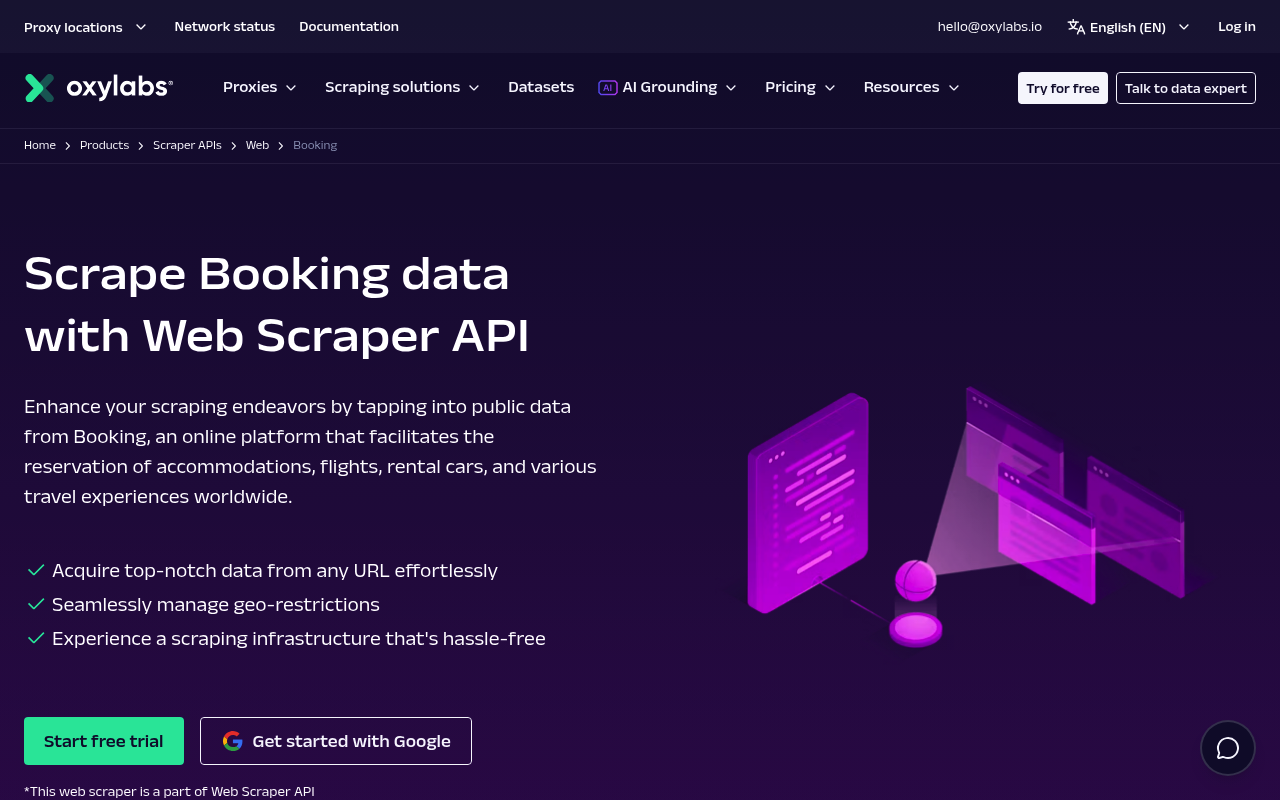Viewport: 1280px width, 800px height.
Task: Expand the Proxy locations dropdown
Action: point(86,27)
